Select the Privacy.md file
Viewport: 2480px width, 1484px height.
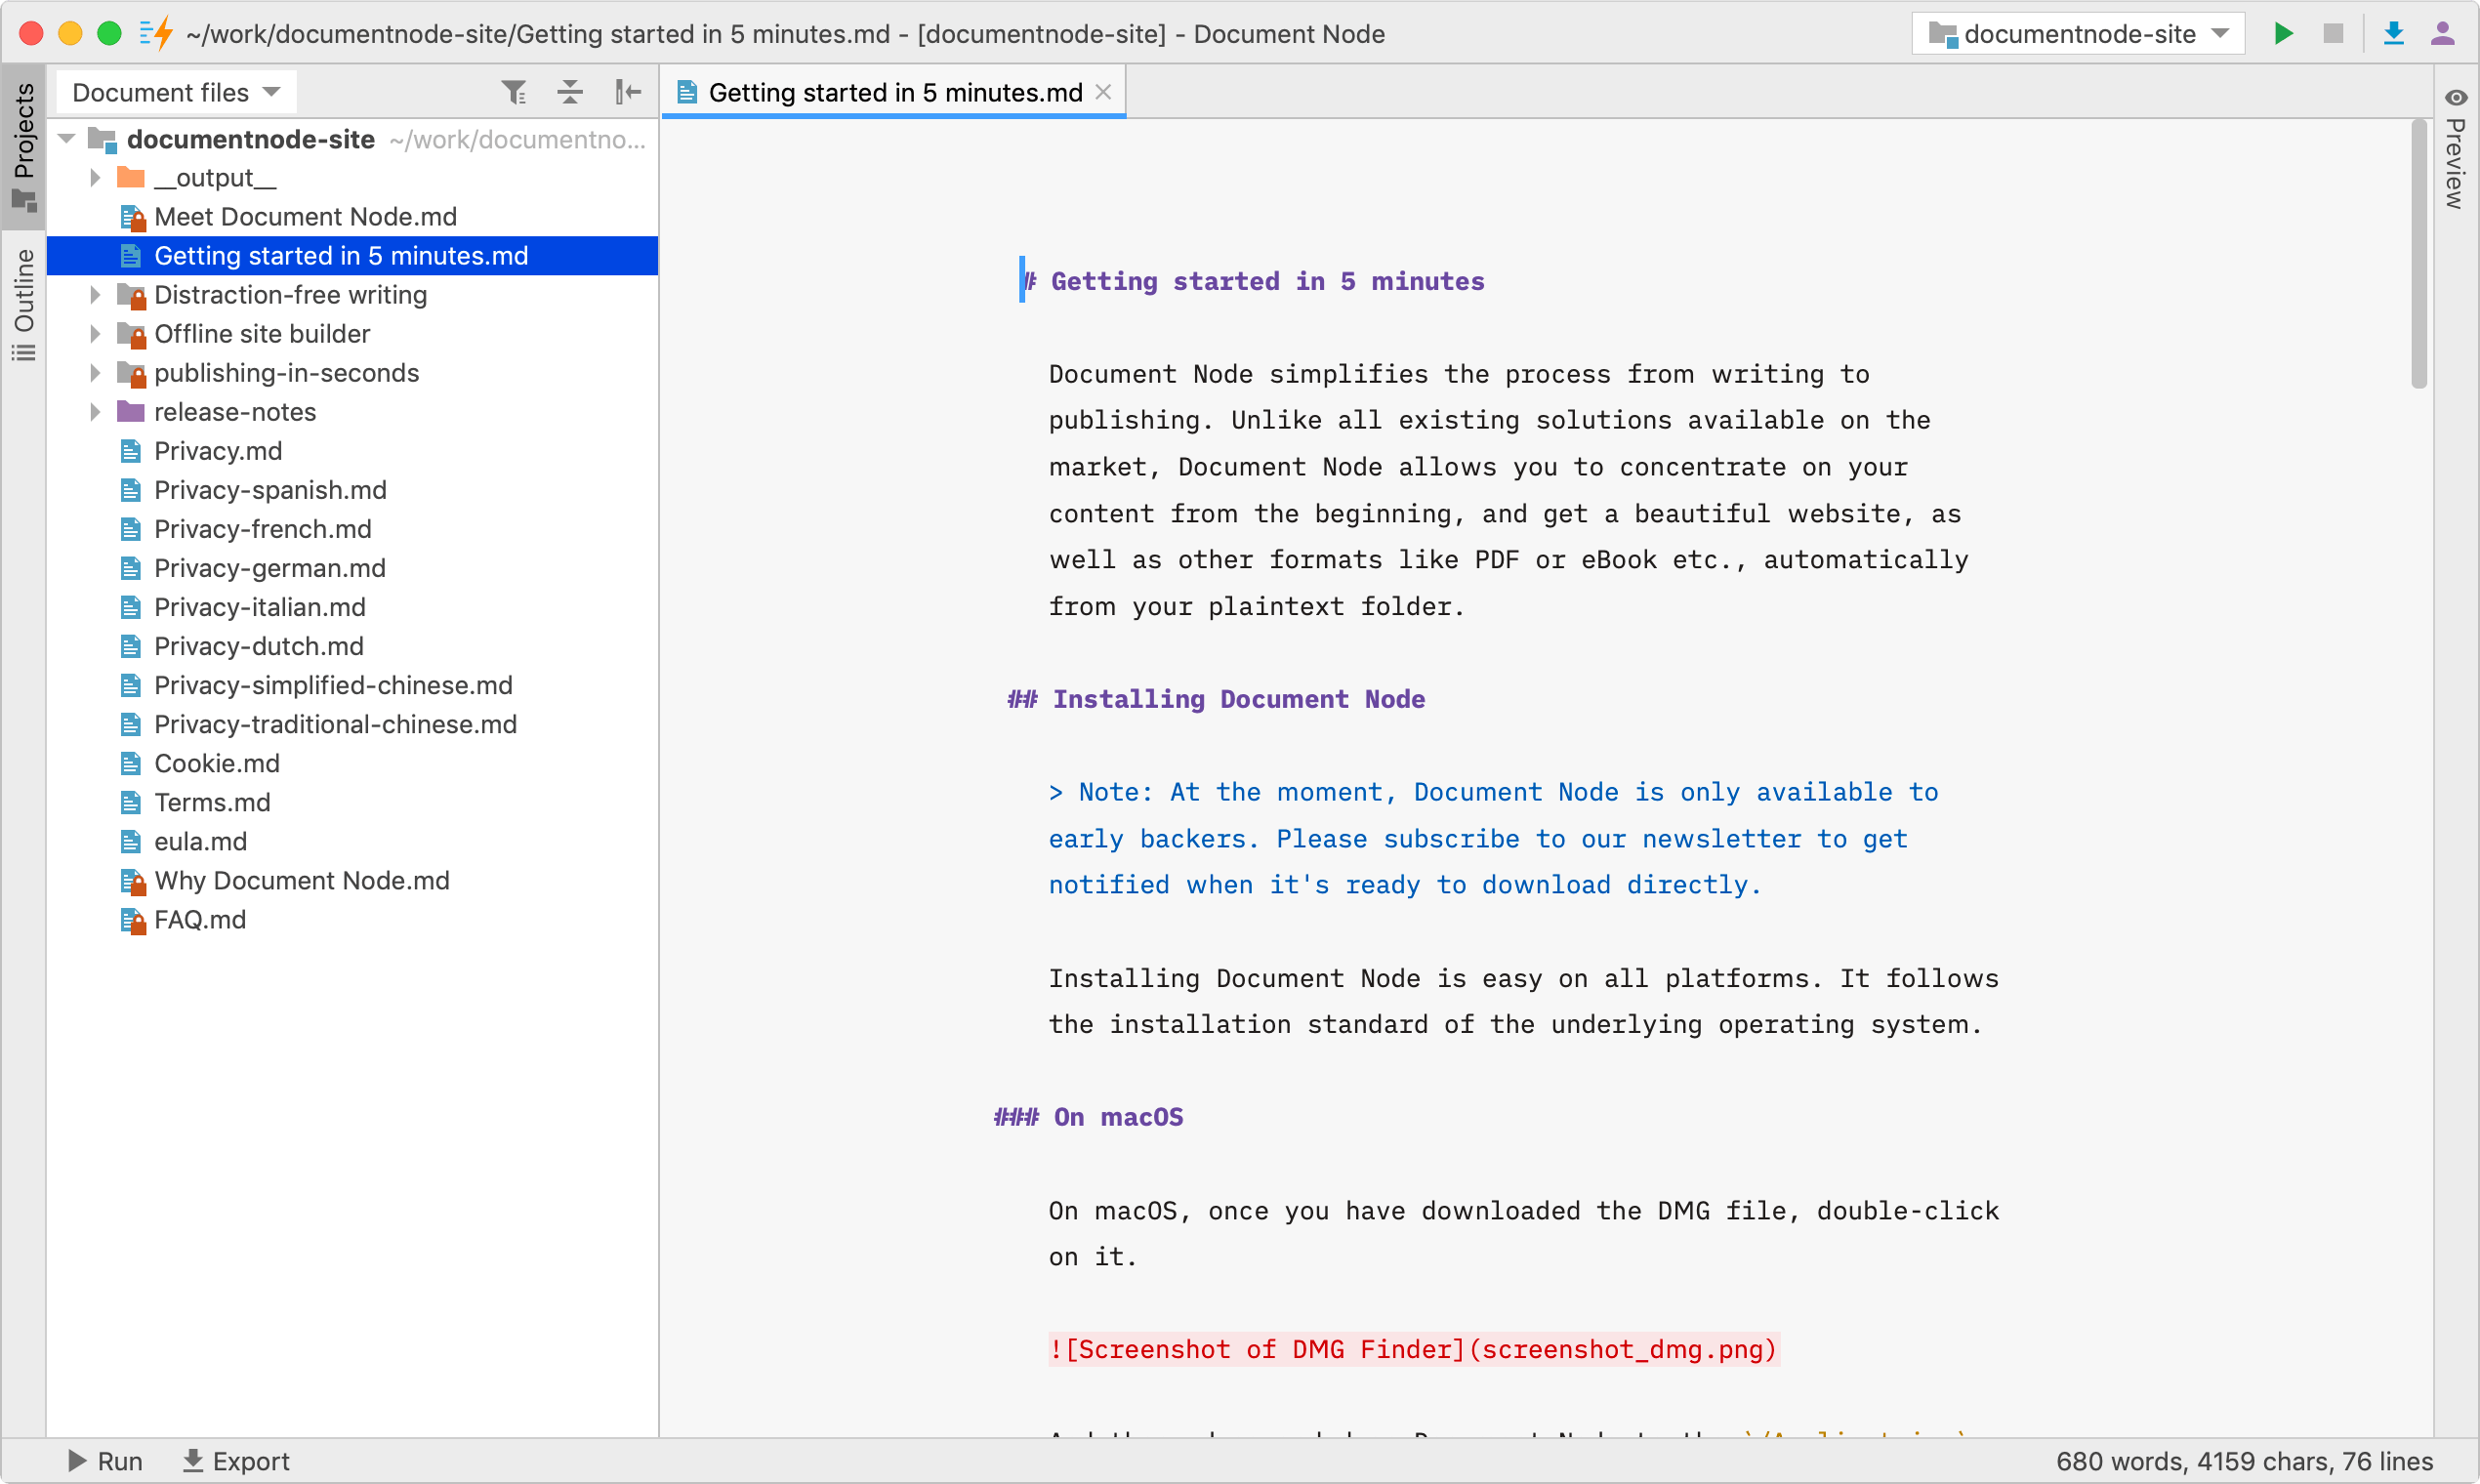[218, 451]
